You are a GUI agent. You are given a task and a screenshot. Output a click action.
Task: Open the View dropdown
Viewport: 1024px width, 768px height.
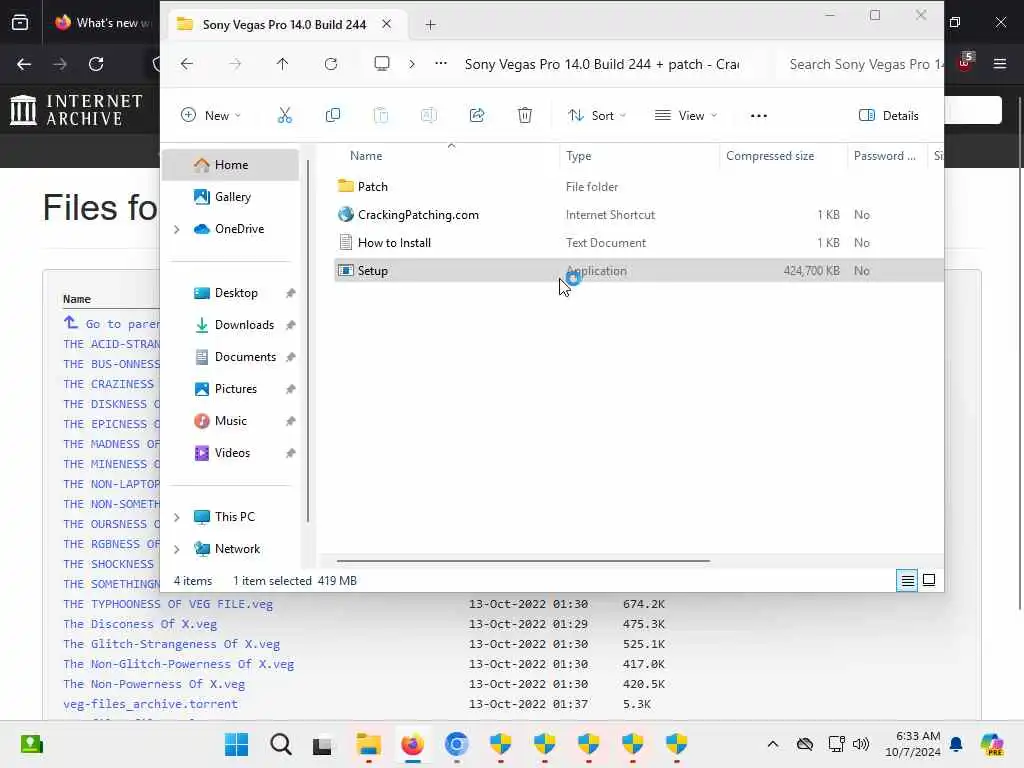tap(686, 116)
